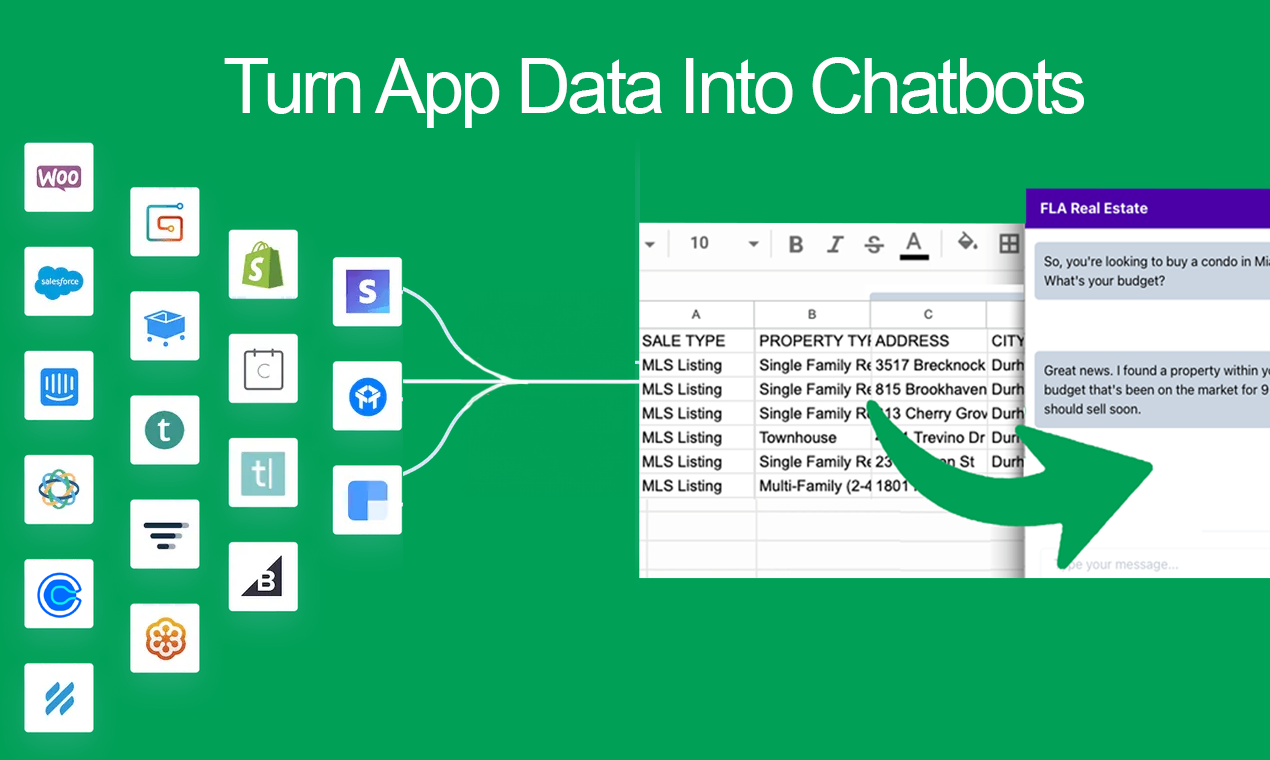Select the 3517 Brecknock address cell
The image size is (1270, 760).
(929, 365)
